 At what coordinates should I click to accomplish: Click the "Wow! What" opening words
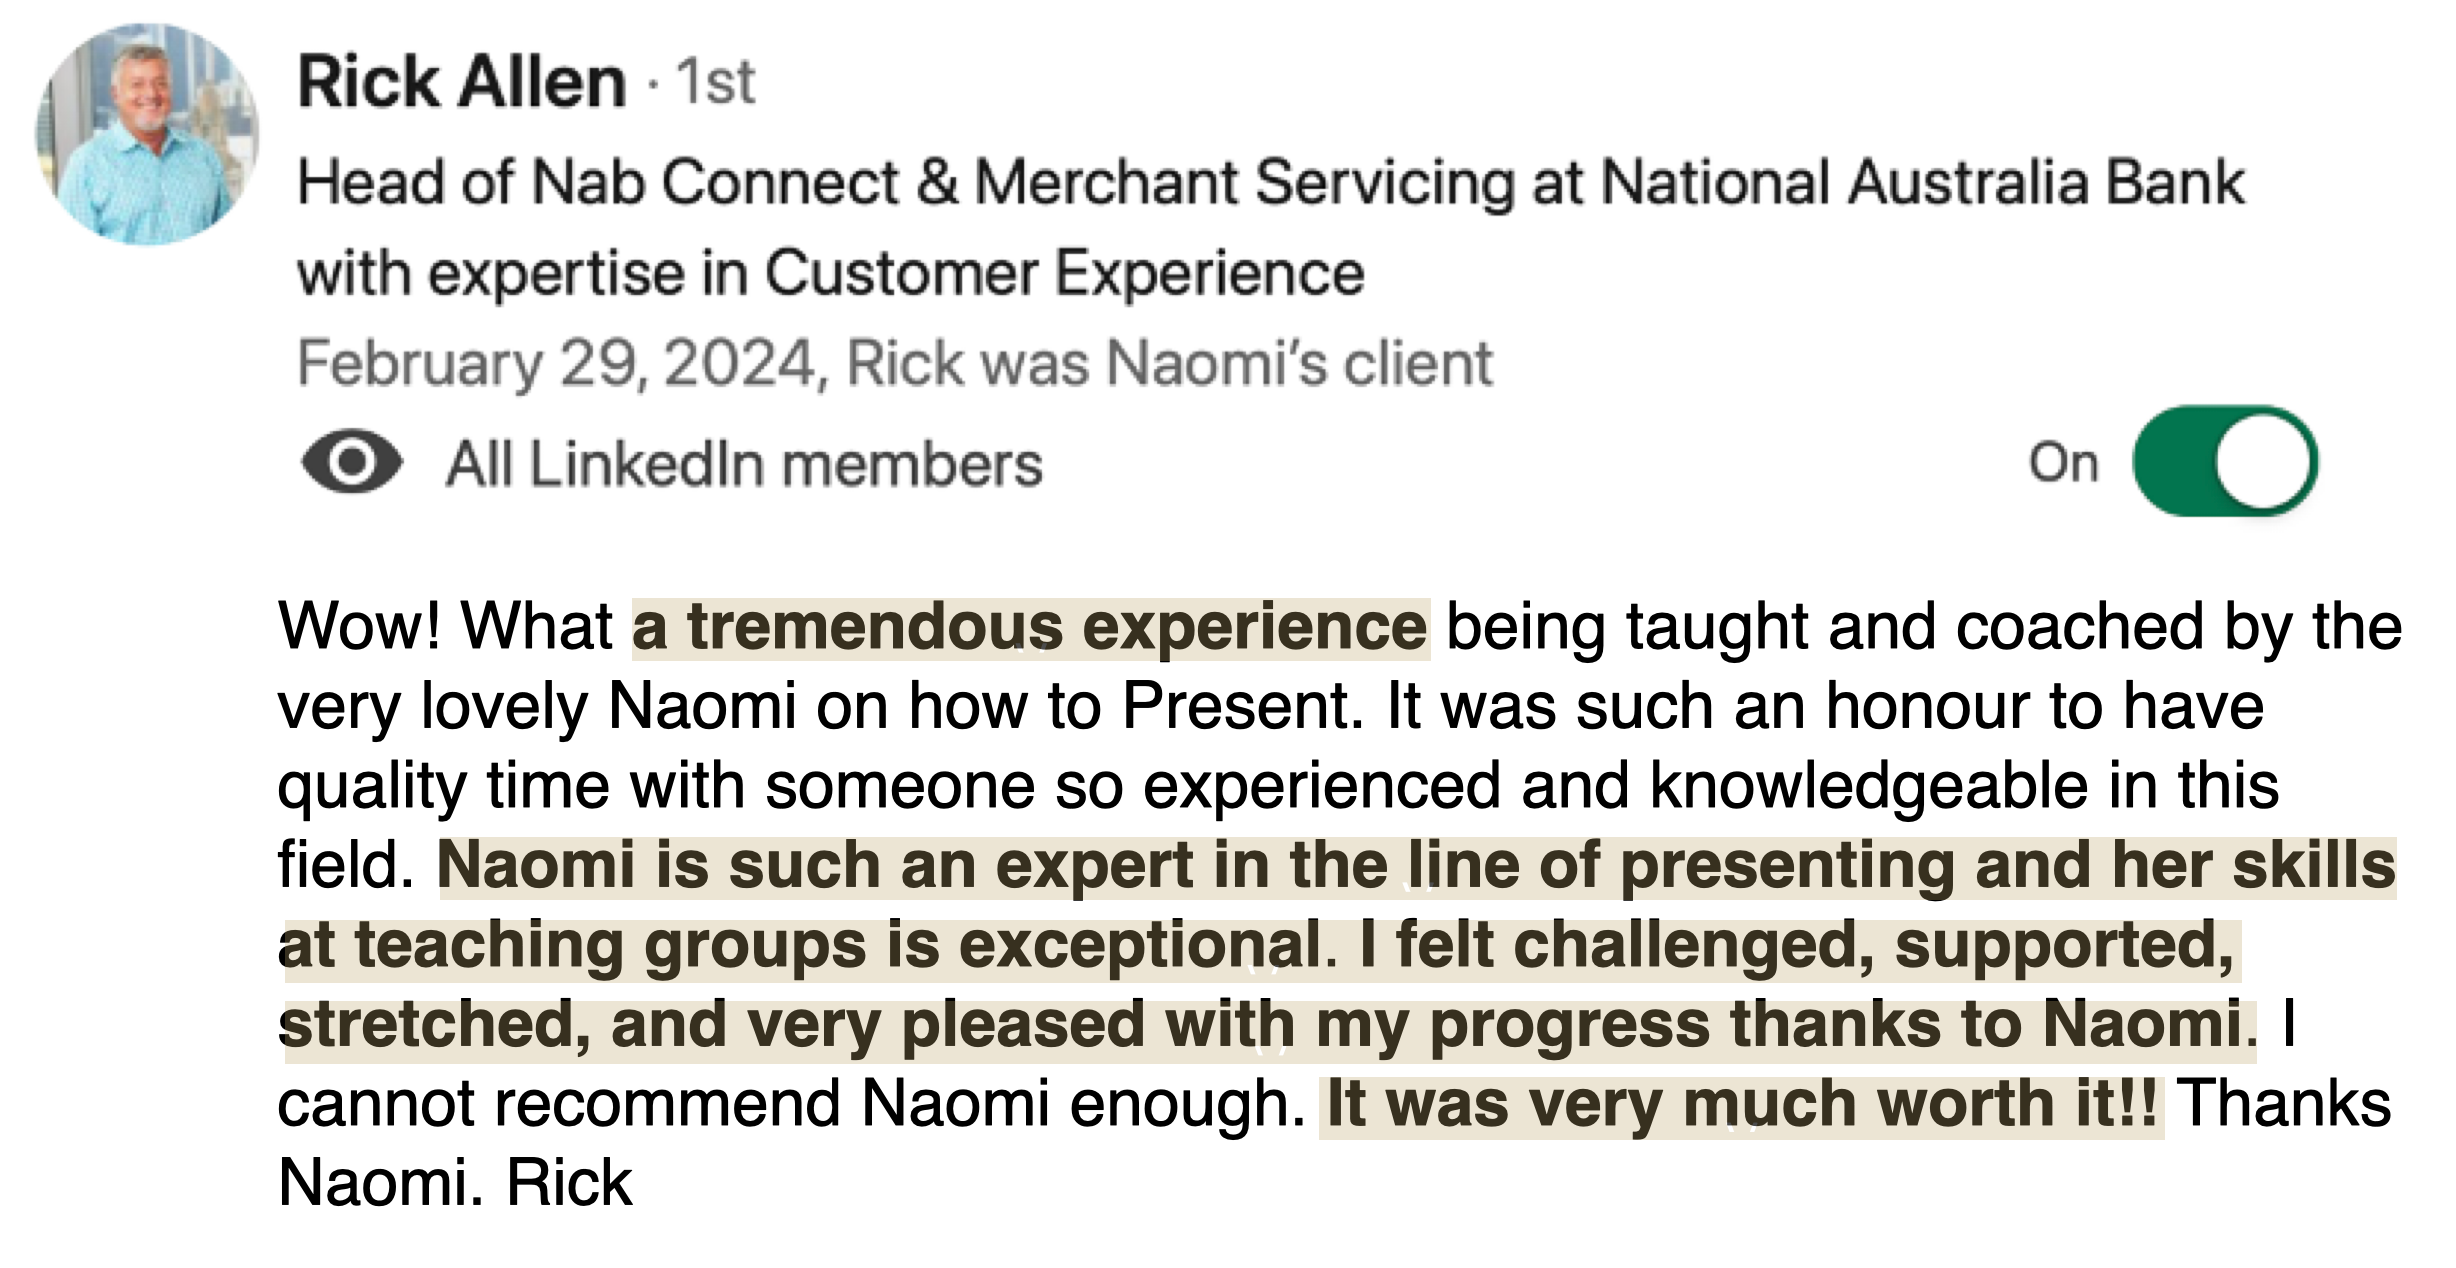pyautogui.click(x=445, y=627)
